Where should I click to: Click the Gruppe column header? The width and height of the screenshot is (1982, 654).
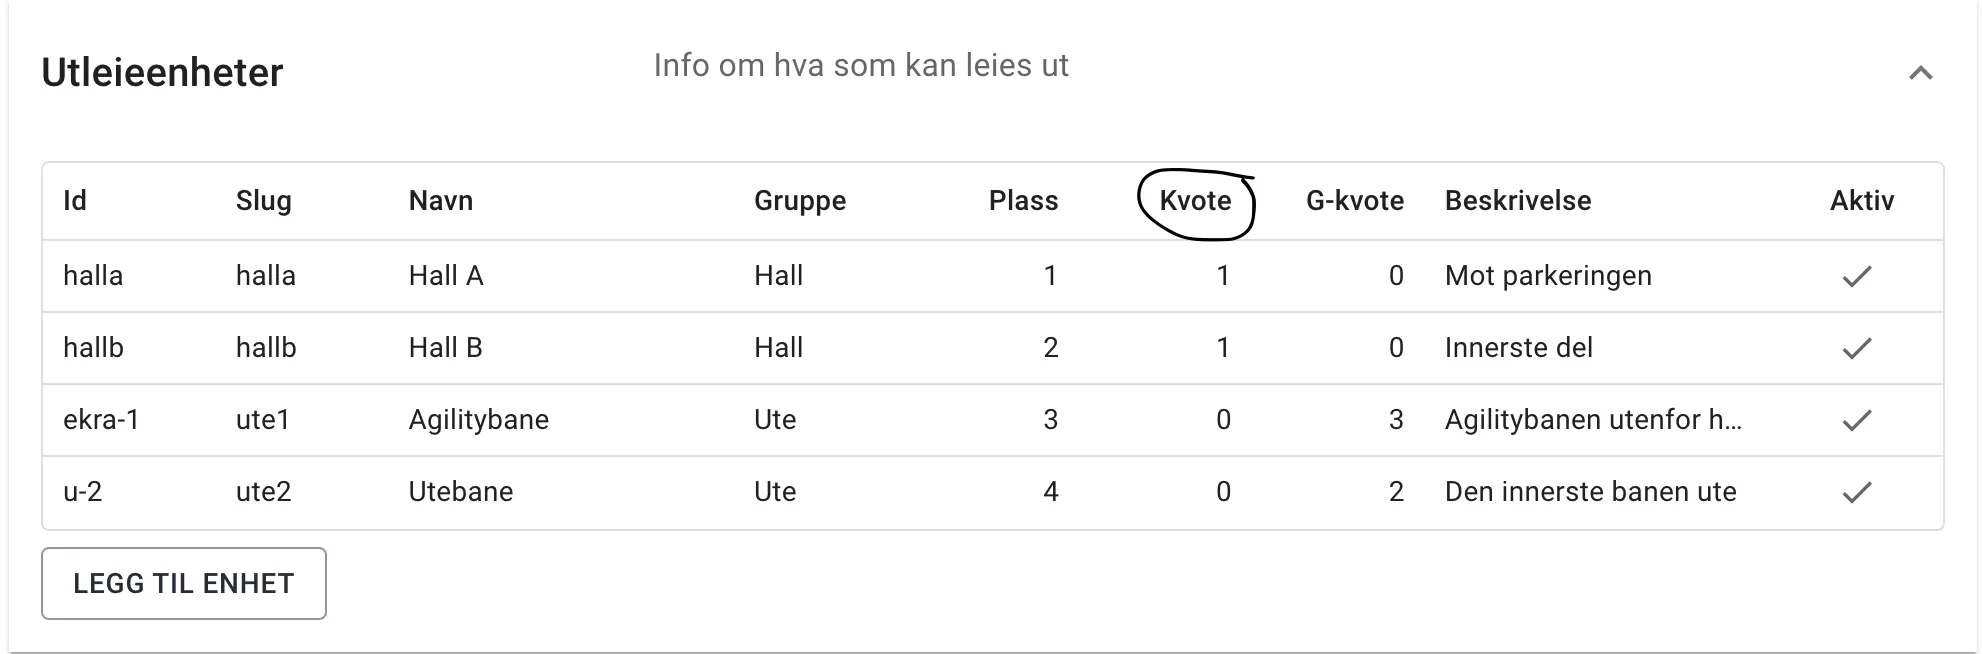(799, 201)
